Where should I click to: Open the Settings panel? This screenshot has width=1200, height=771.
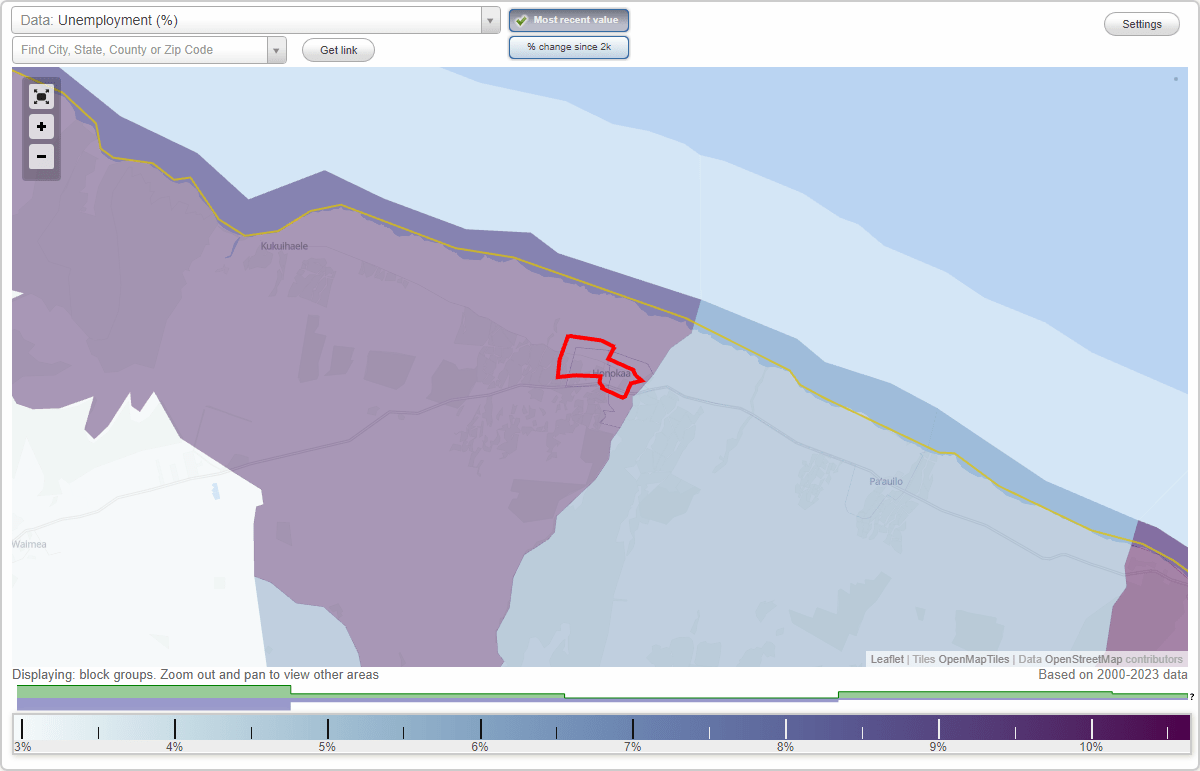pos(1141,23)
